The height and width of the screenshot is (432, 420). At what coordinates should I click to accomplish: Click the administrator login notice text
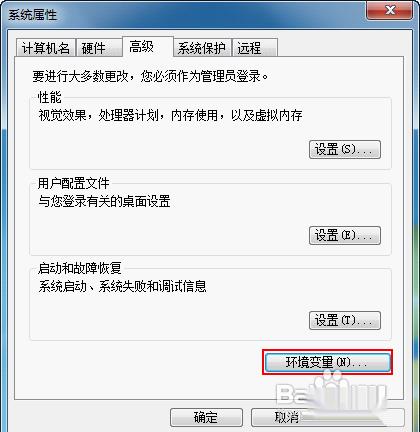coord(150,76)
